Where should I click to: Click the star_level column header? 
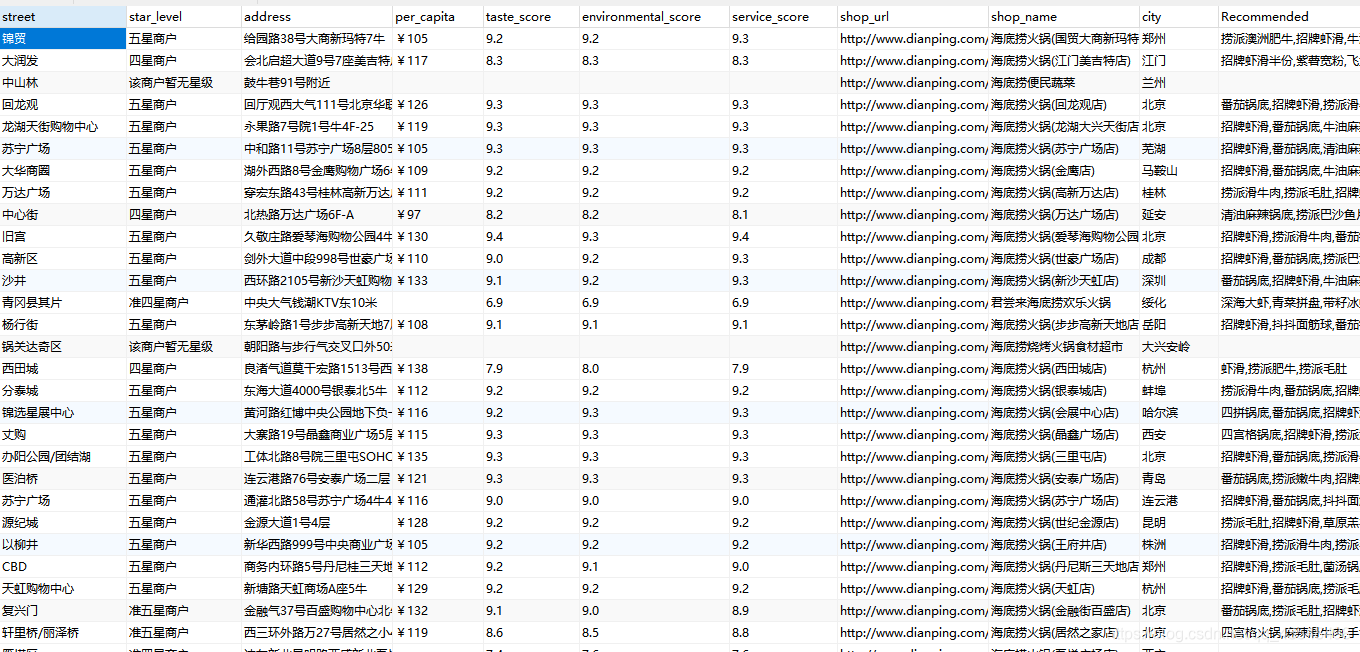coord(184,16)
